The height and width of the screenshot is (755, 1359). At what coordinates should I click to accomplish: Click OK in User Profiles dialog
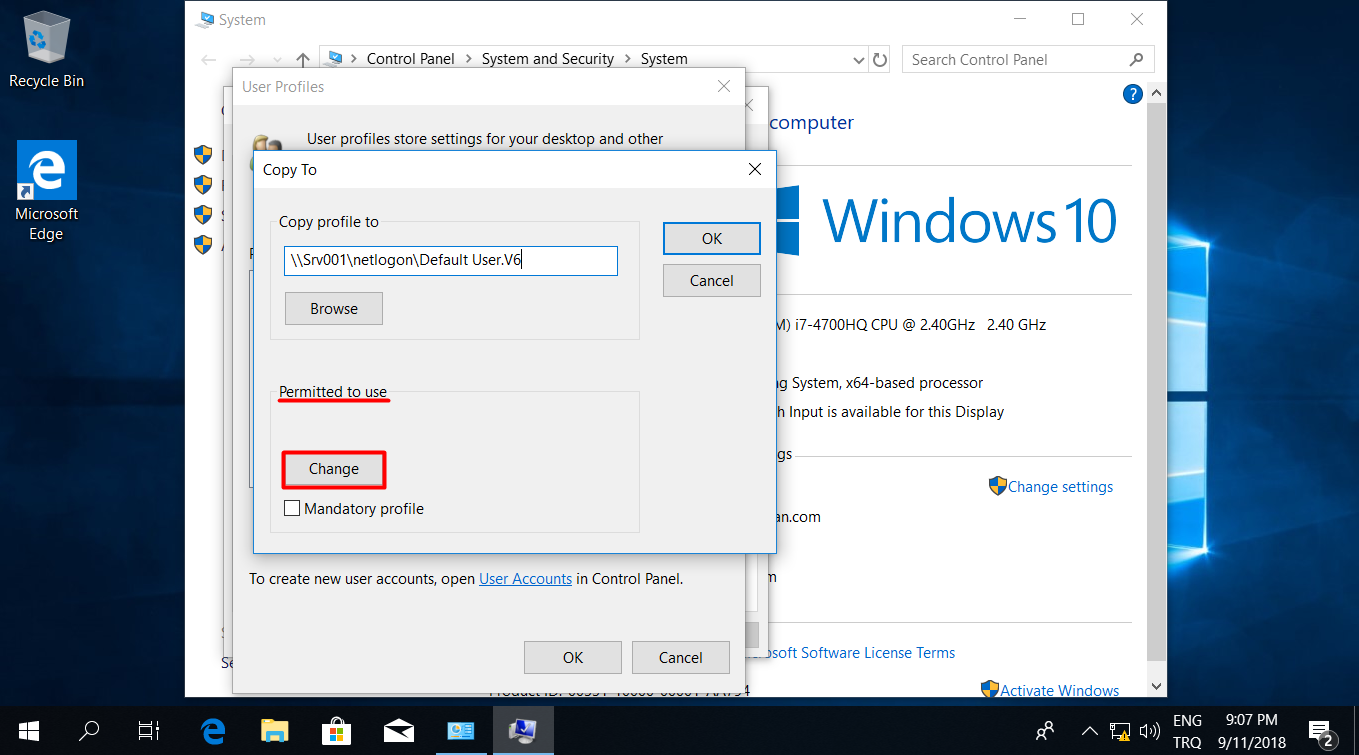coord(573,657)
